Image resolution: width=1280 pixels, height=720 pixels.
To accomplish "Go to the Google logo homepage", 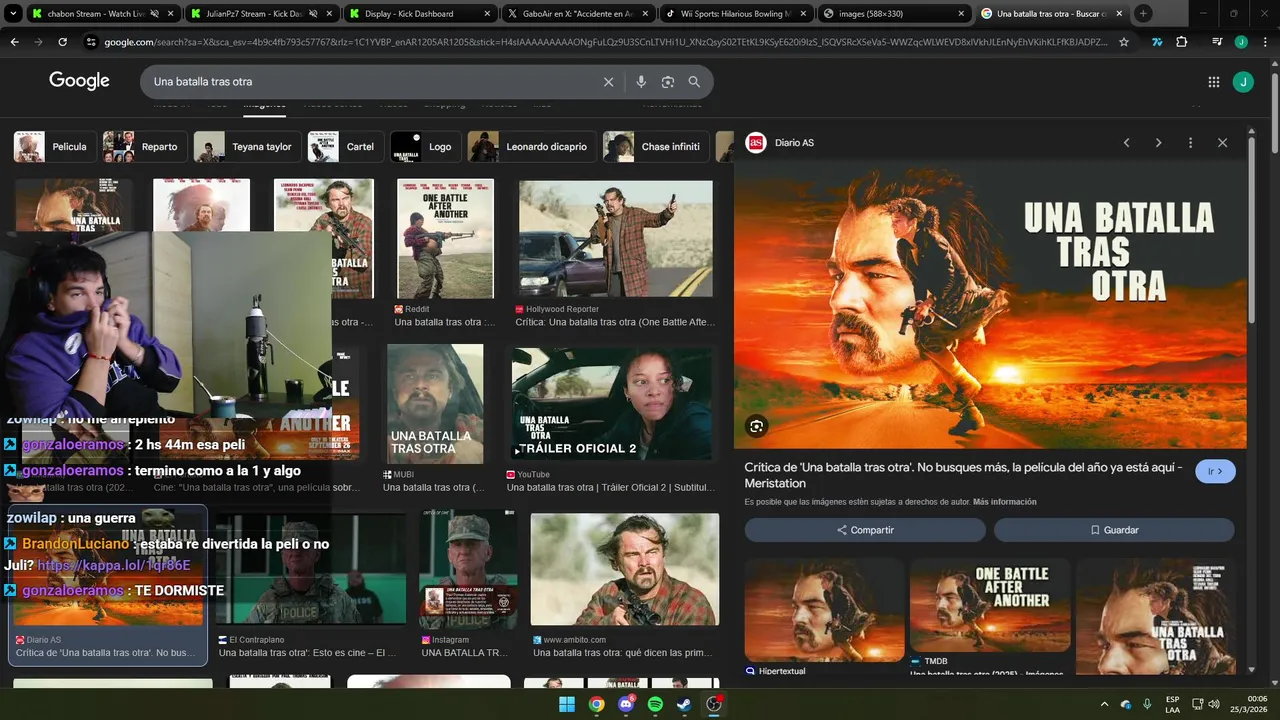I will click(79, 81).
